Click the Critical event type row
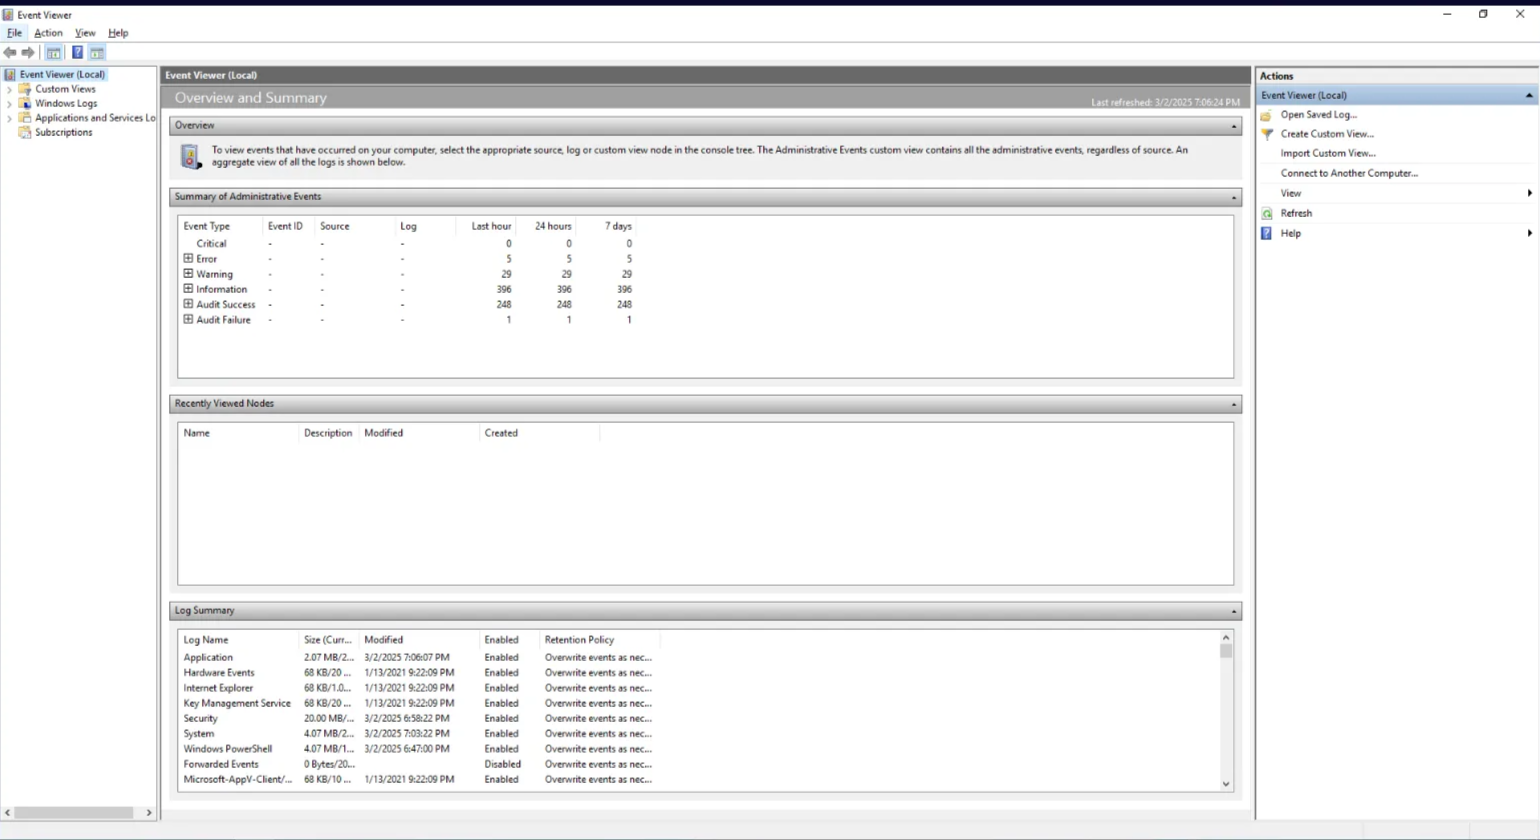The width and height of the screenshot is (1540, 840). pyautogui.click(x=408, y=243)
